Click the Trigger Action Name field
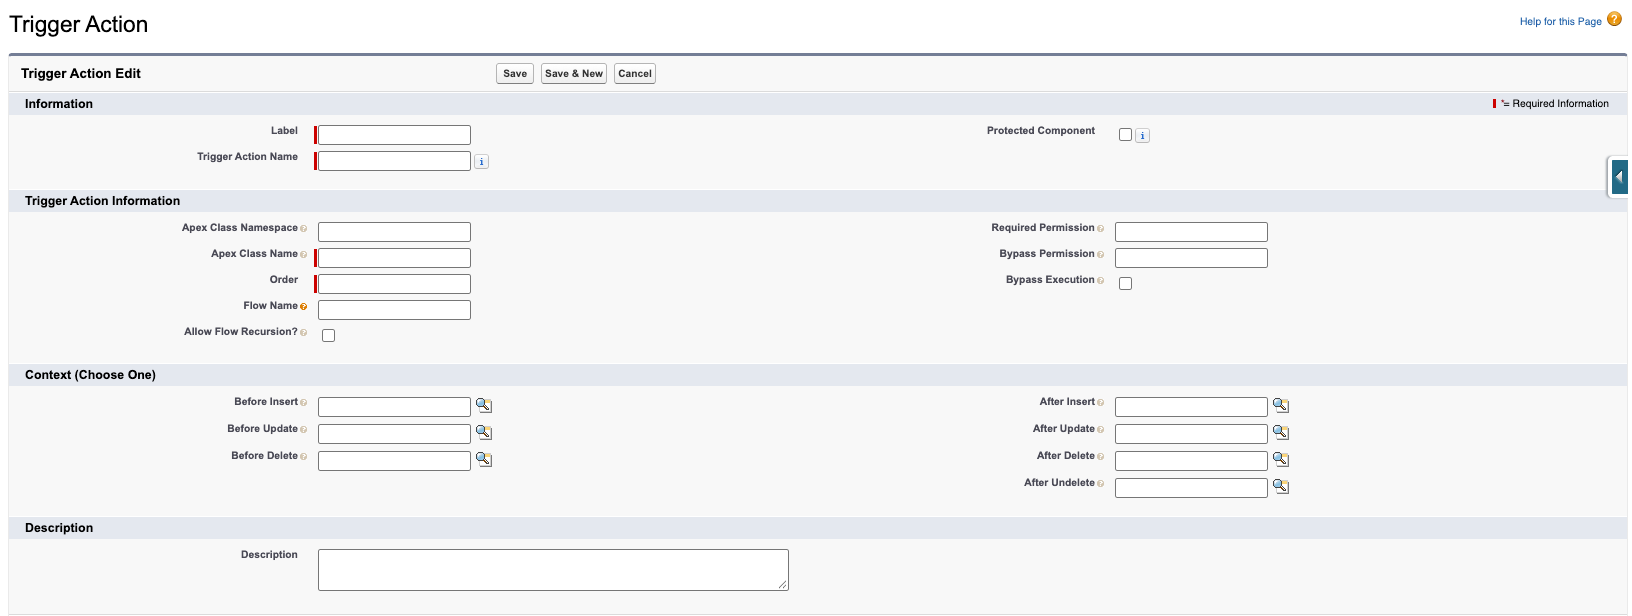The width and height of the screenshot is (1632, 616). [x=394, y=161]
